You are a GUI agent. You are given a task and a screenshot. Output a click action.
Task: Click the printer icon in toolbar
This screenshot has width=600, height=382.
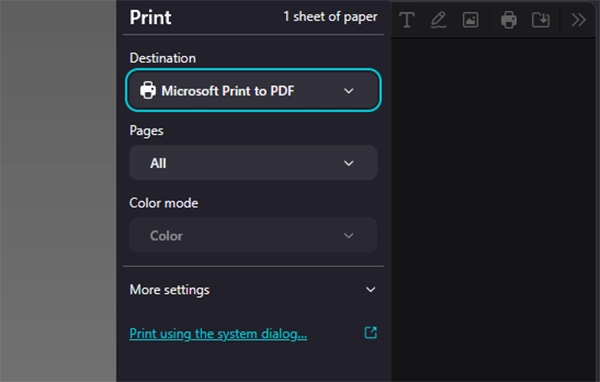[509, 20]
